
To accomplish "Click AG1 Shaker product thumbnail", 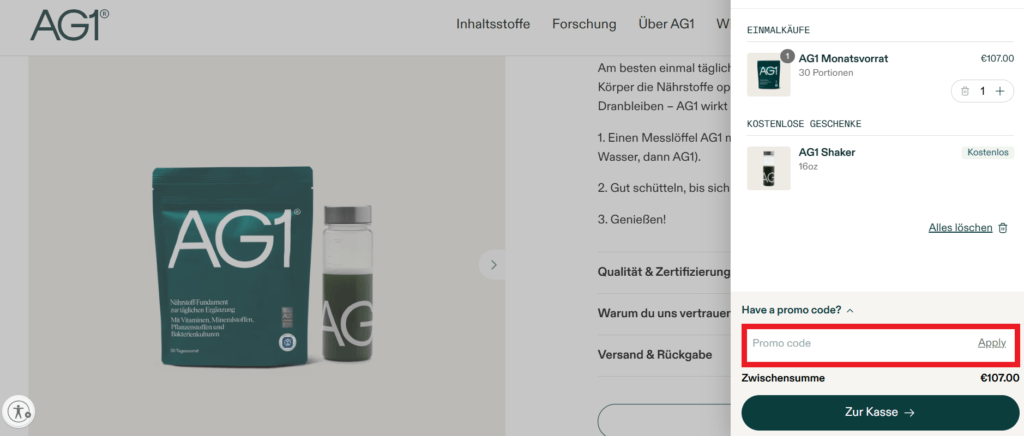I will [x=769, y=168].
